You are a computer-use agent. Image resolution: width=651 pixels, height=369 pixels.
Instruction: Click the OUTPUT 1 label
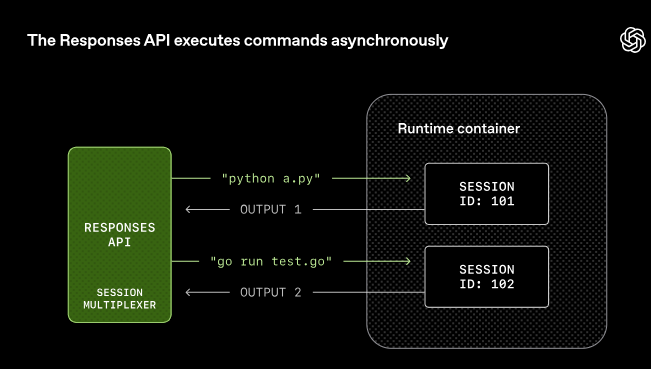tap(271, 209)
